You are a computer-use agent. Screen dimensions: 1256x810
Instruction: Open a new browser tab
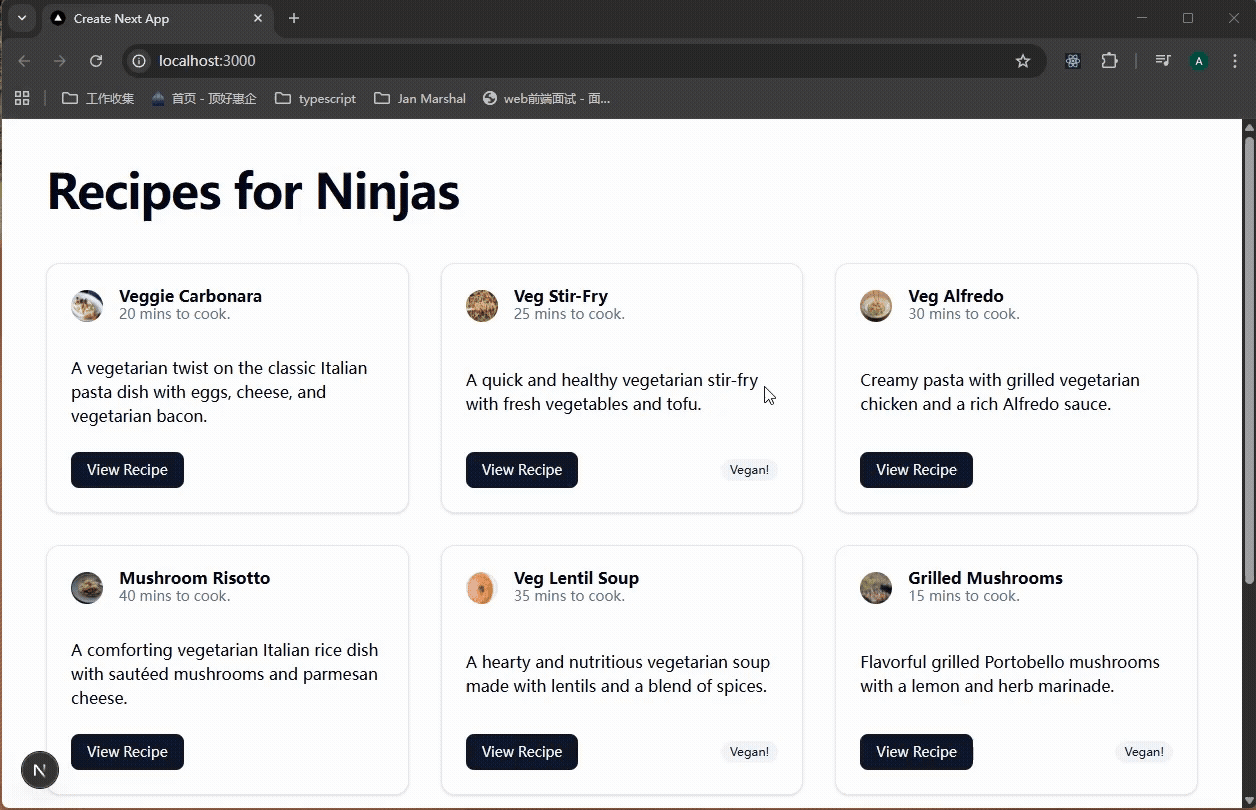tap(294, 18)
